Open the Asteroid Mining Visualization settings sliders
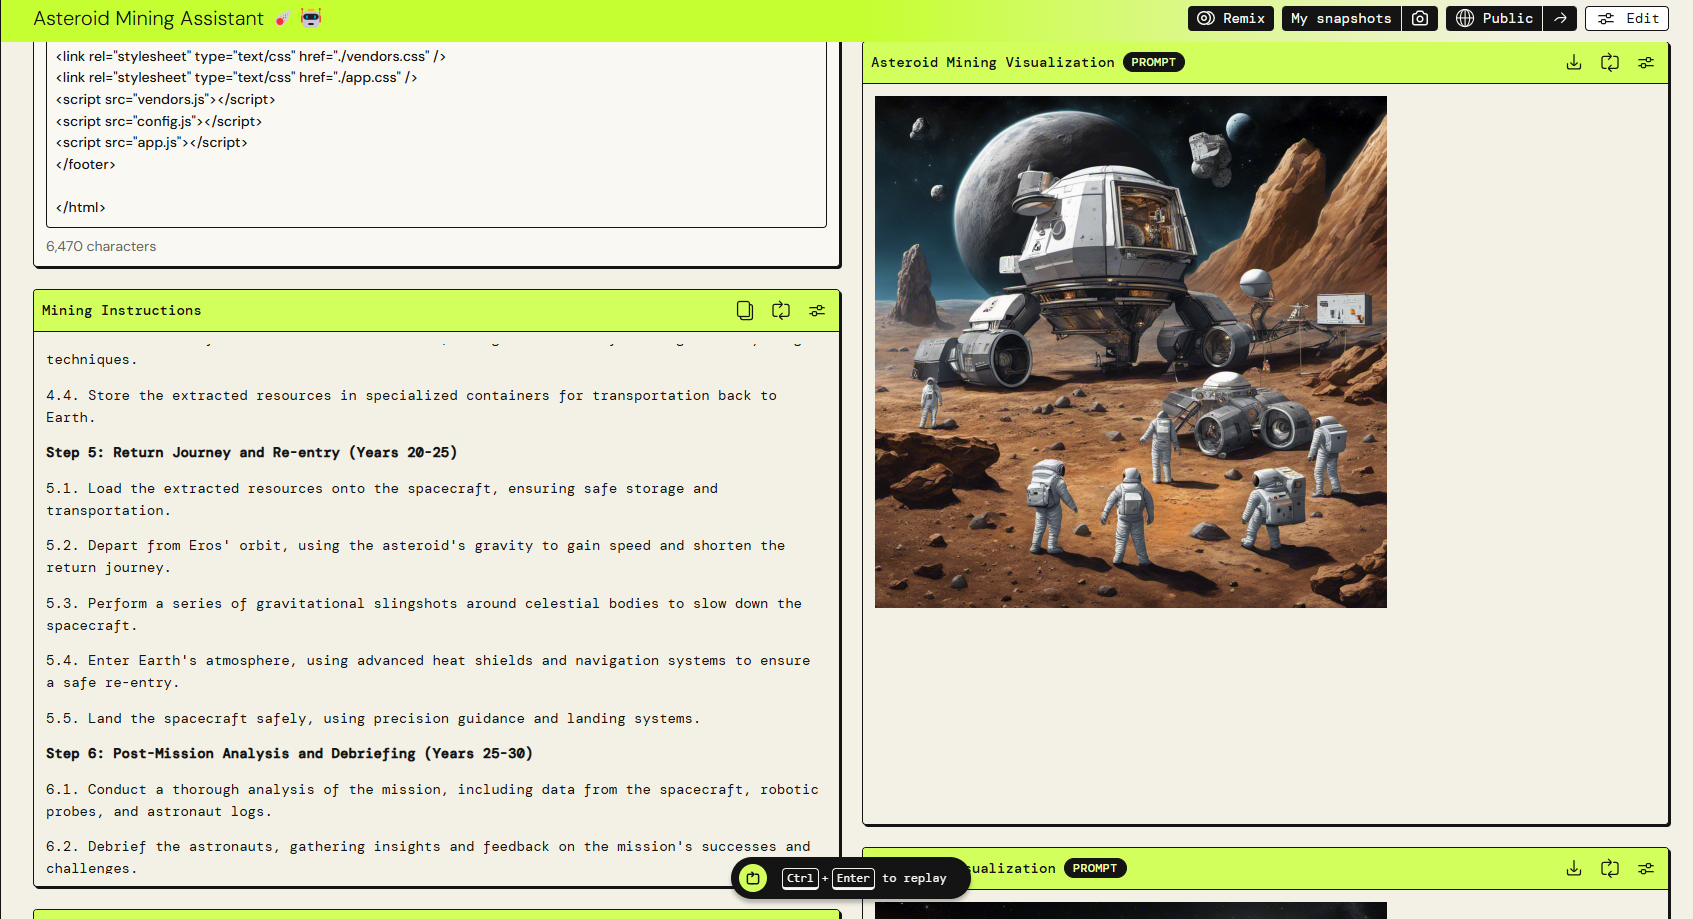Viewport: 1693px width, 919px height. coord(1646,62)
